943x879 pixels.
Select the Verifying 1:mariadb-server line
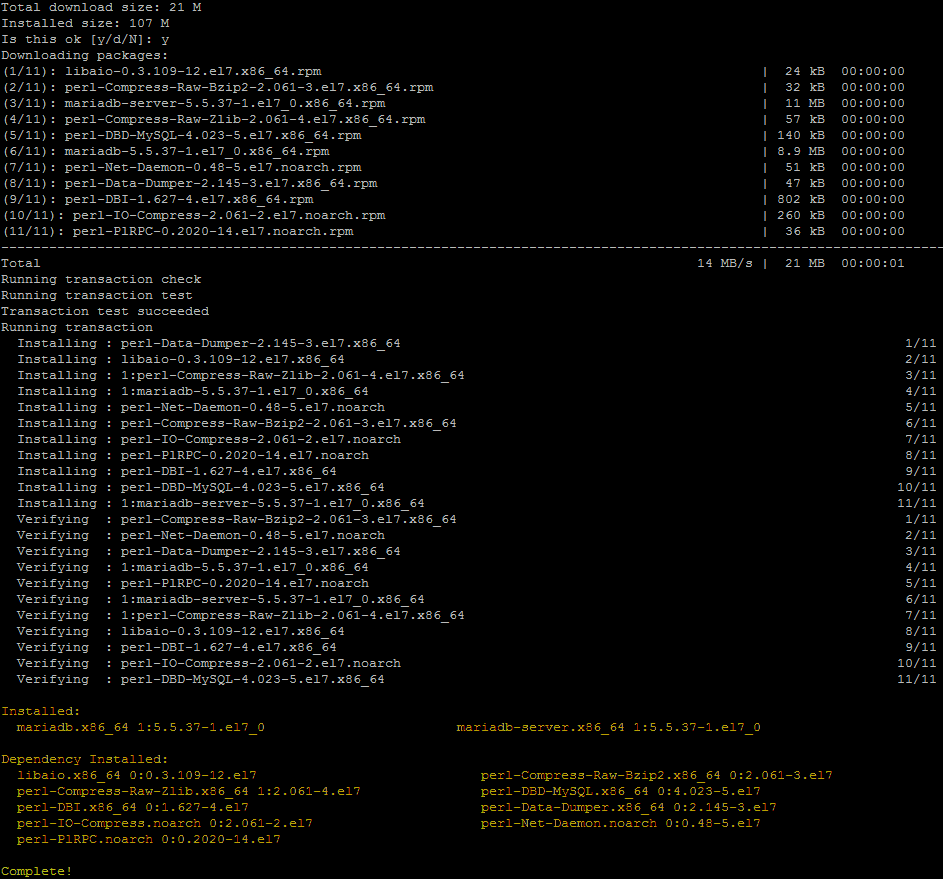(x=476, y=599)
